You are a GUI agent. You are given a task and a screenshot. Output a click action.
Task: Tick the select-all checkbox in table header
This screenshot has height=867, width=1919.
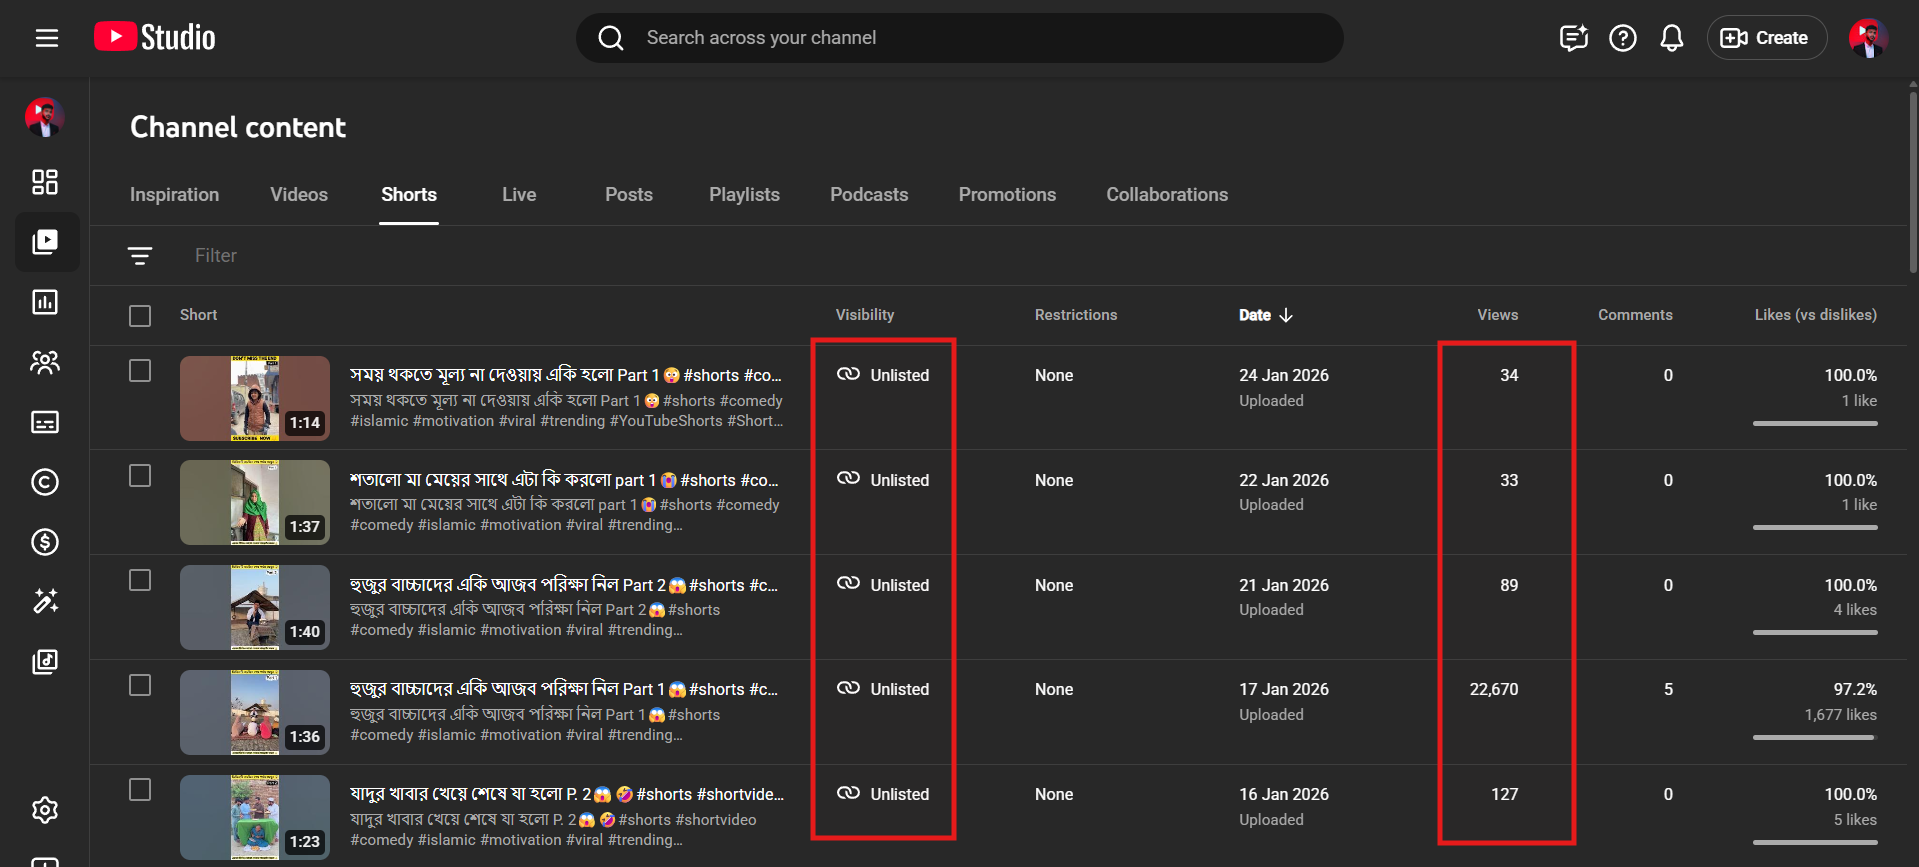click(x=140, y=316)
